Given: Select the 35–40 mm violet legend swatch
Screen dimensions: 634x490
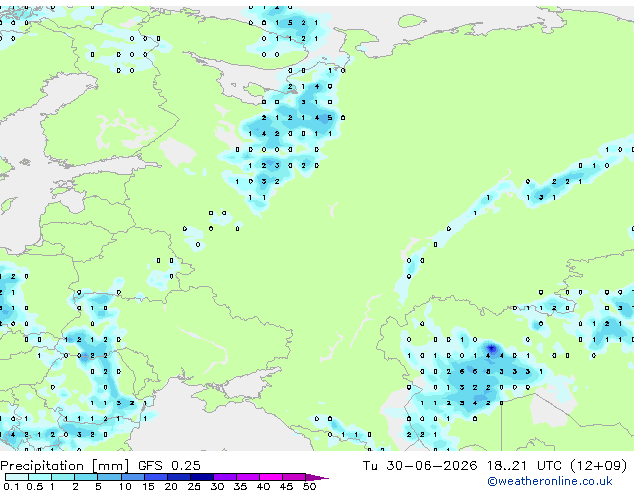Looking at the screenshot, I should (x=248, y=477).
